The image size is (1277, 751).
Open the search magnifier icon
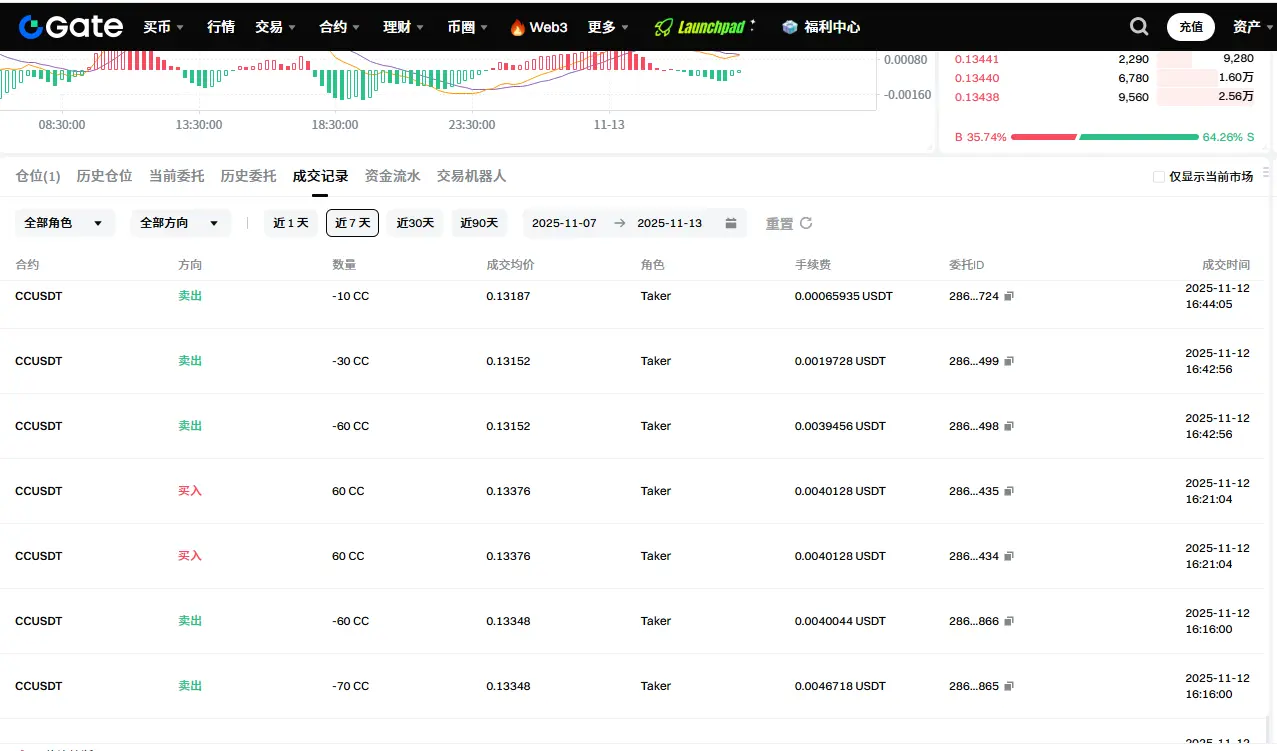[1139, 27]
